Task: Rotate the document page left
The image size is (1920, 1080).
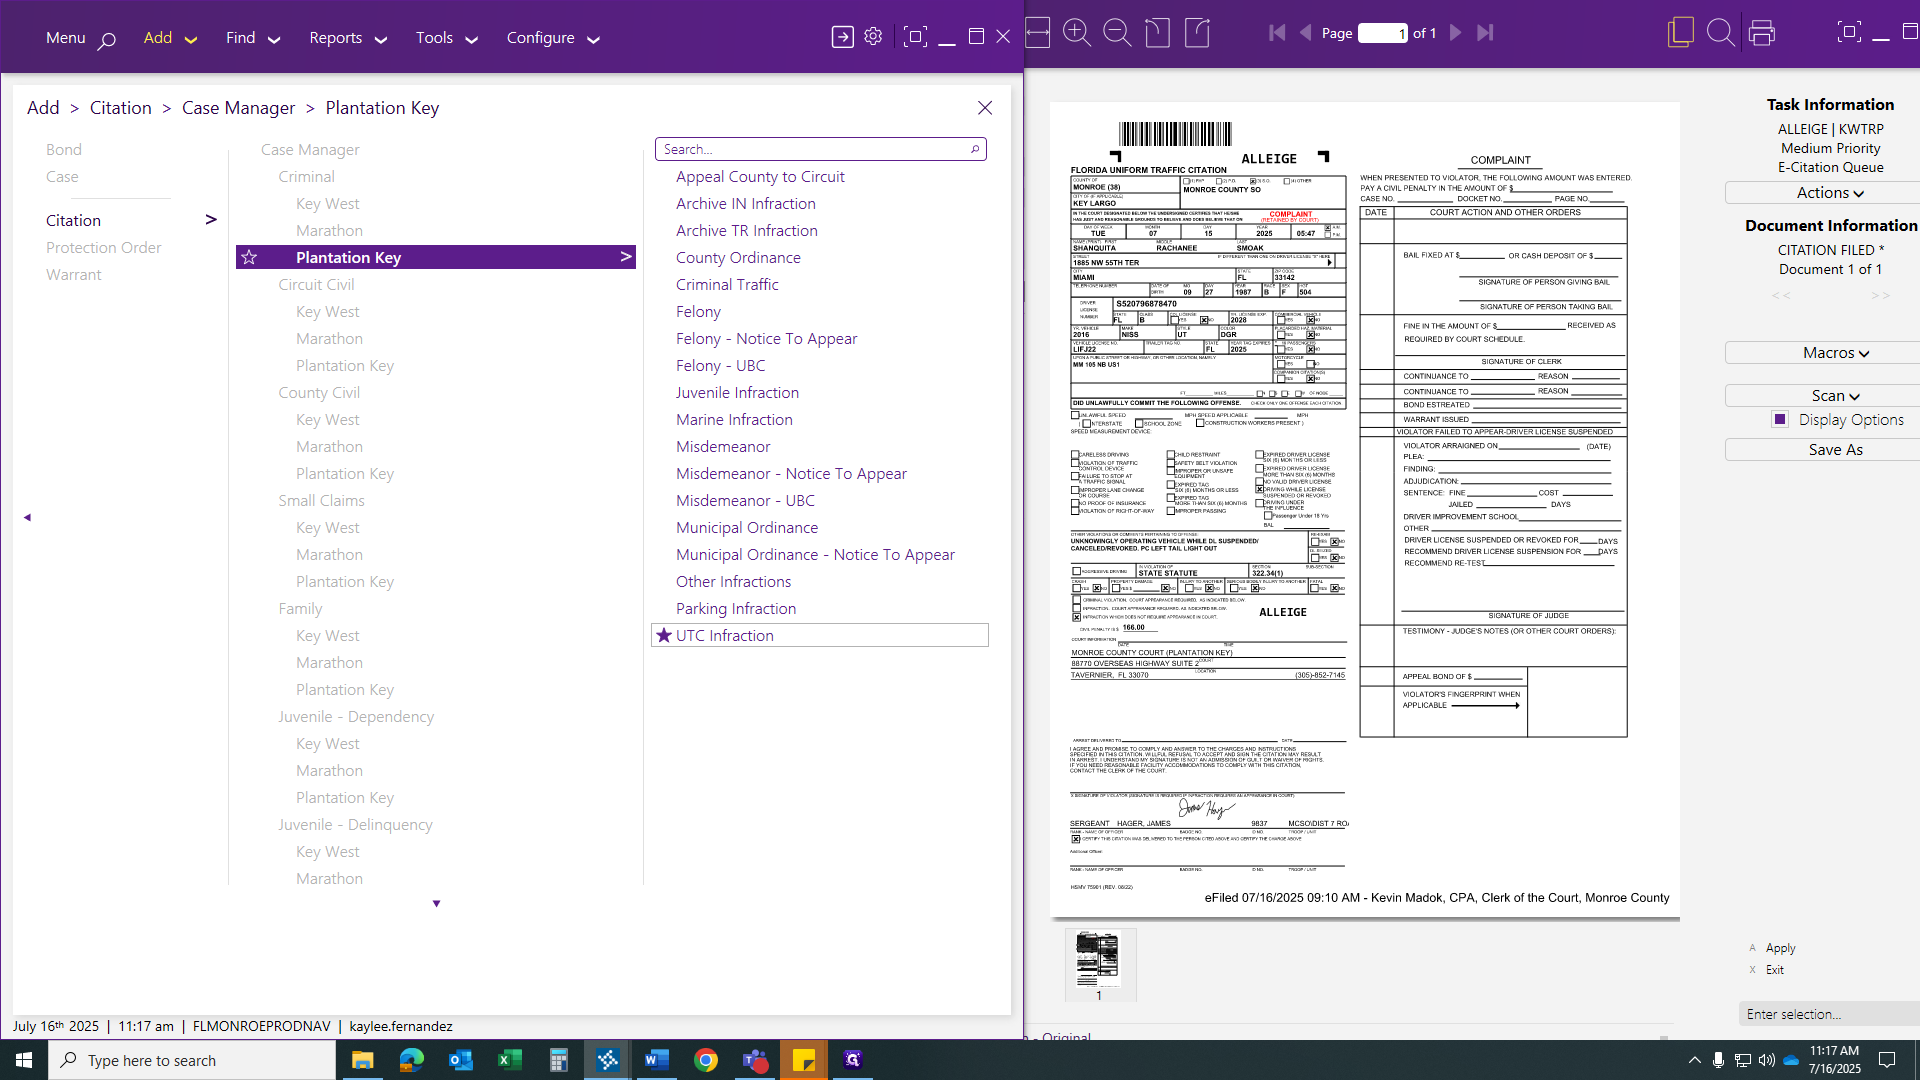Action: pos(1157,33)
